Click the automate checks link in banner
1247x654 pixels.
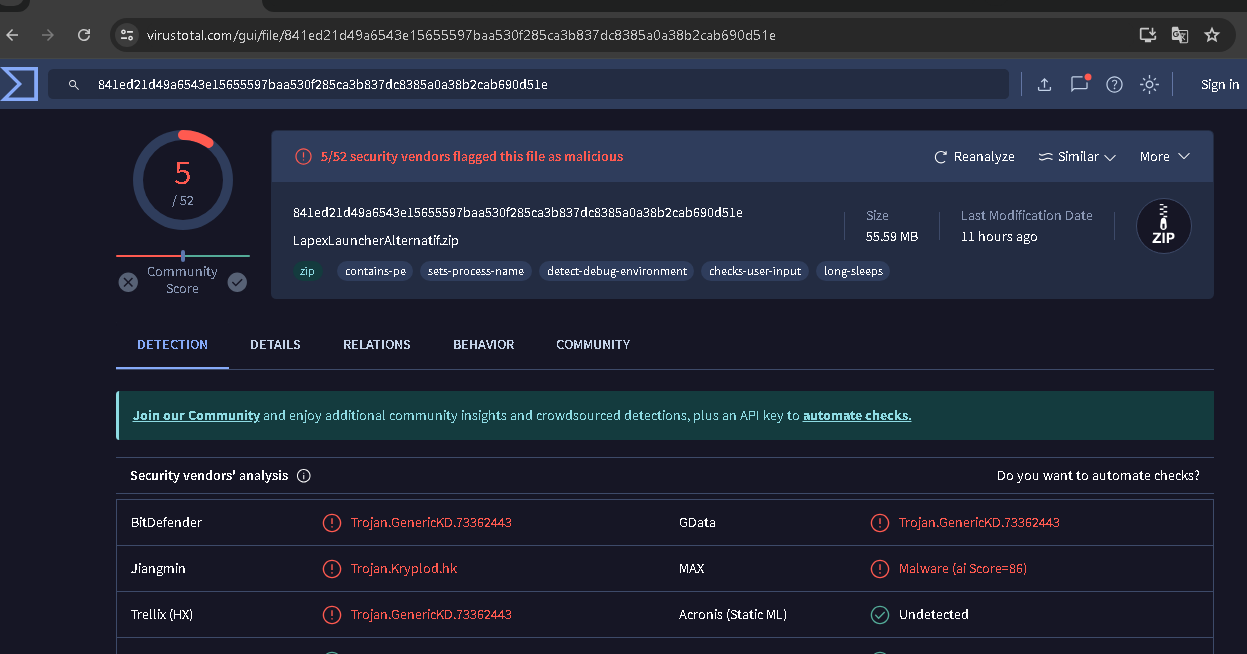[857, 415]
